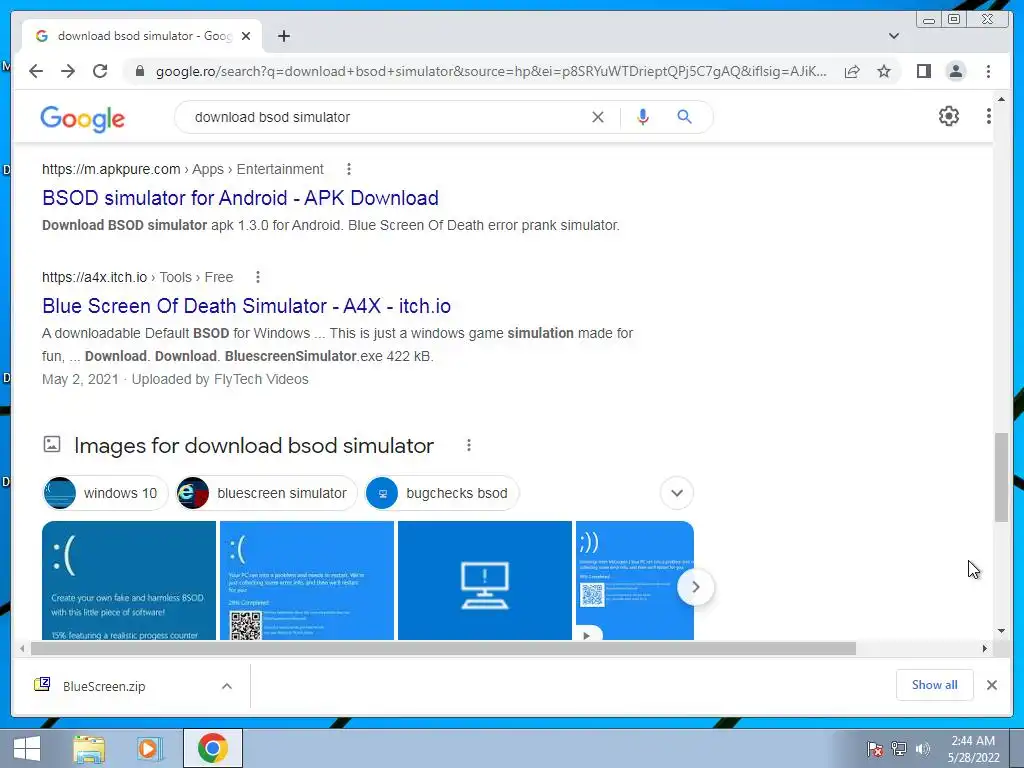
Task: Bookmark this page with the star
Action: point(884,71)
